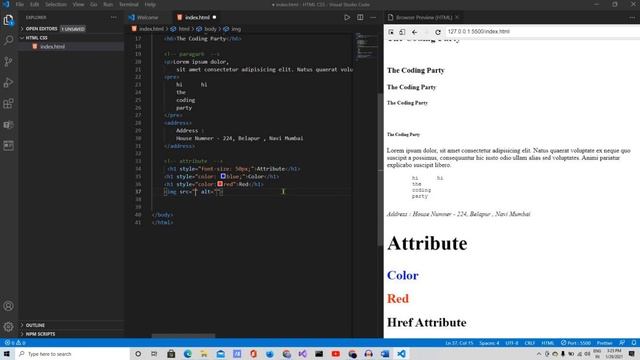
Task: Open the Terminal menu
Action: pyautogui.click(x=129, y=4)
